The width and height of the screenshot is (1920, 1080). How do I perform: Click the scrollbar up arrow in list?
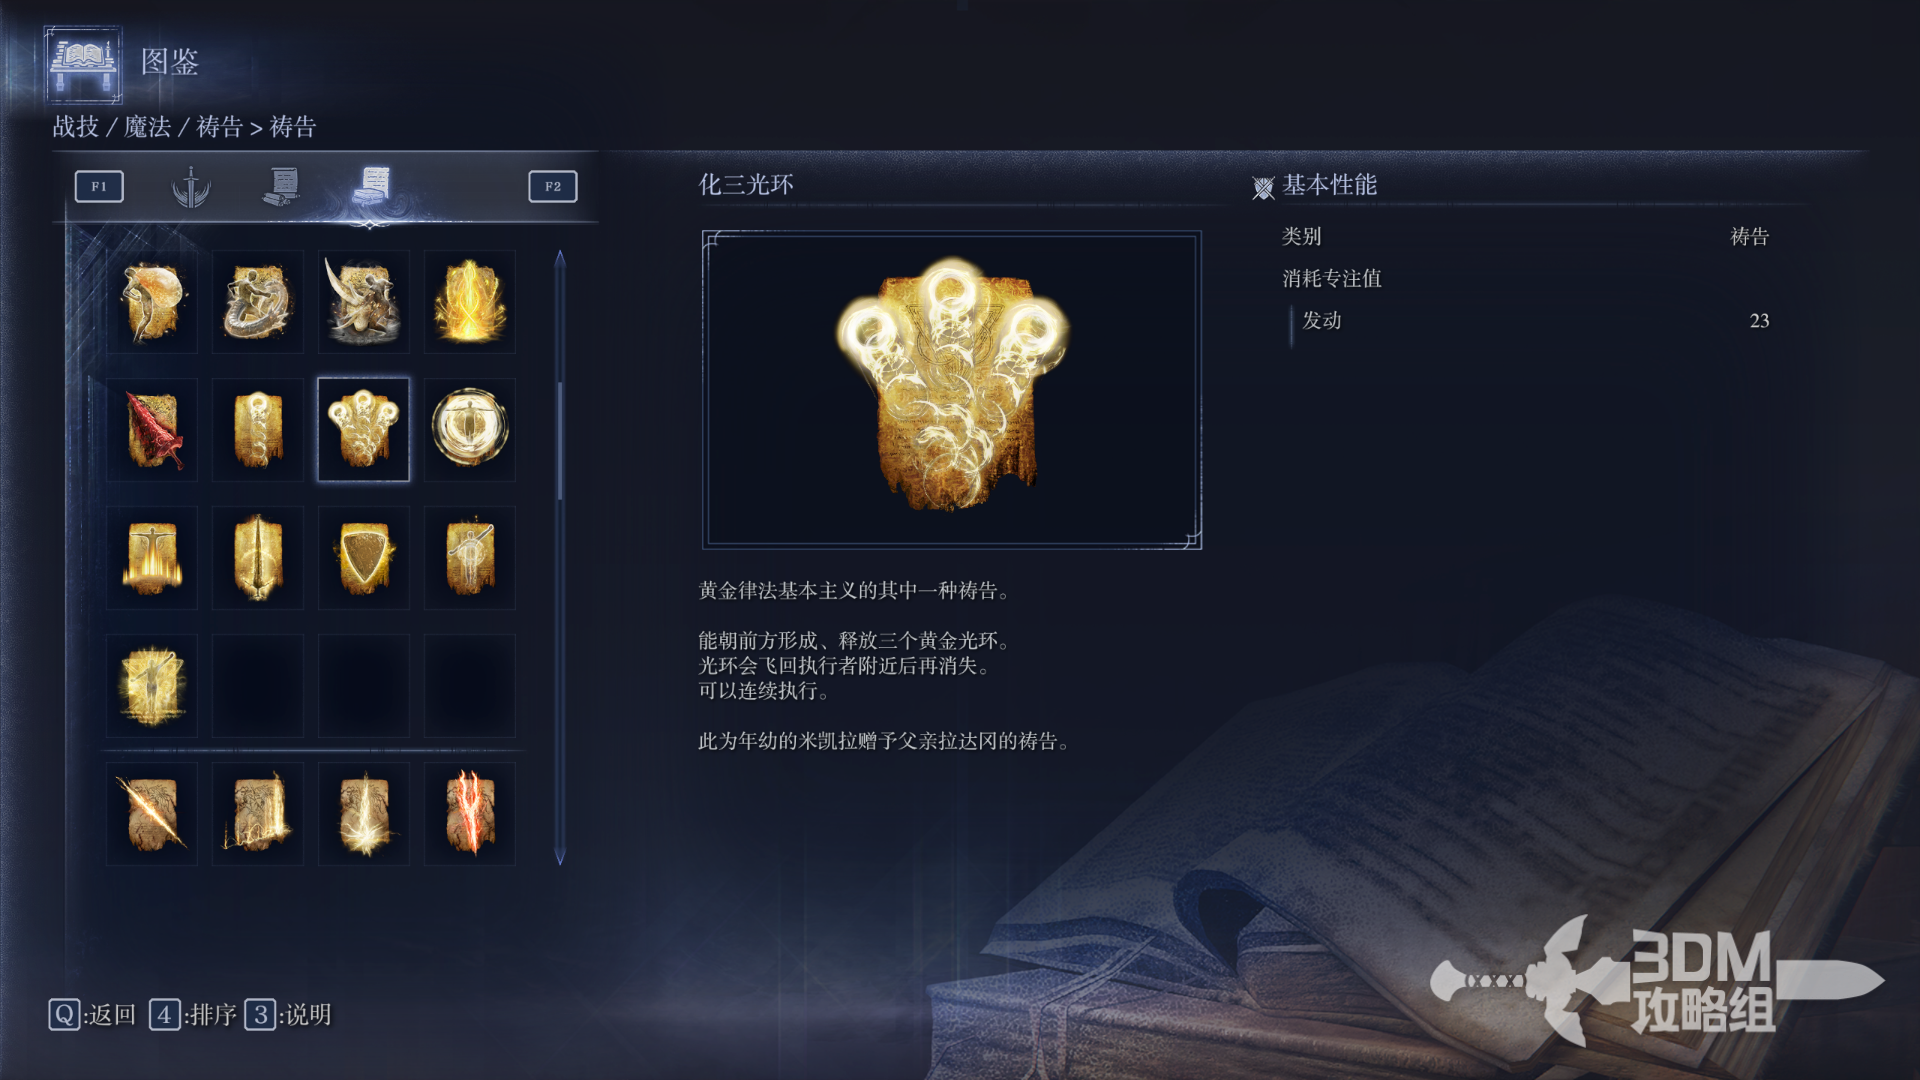[560, 258]
